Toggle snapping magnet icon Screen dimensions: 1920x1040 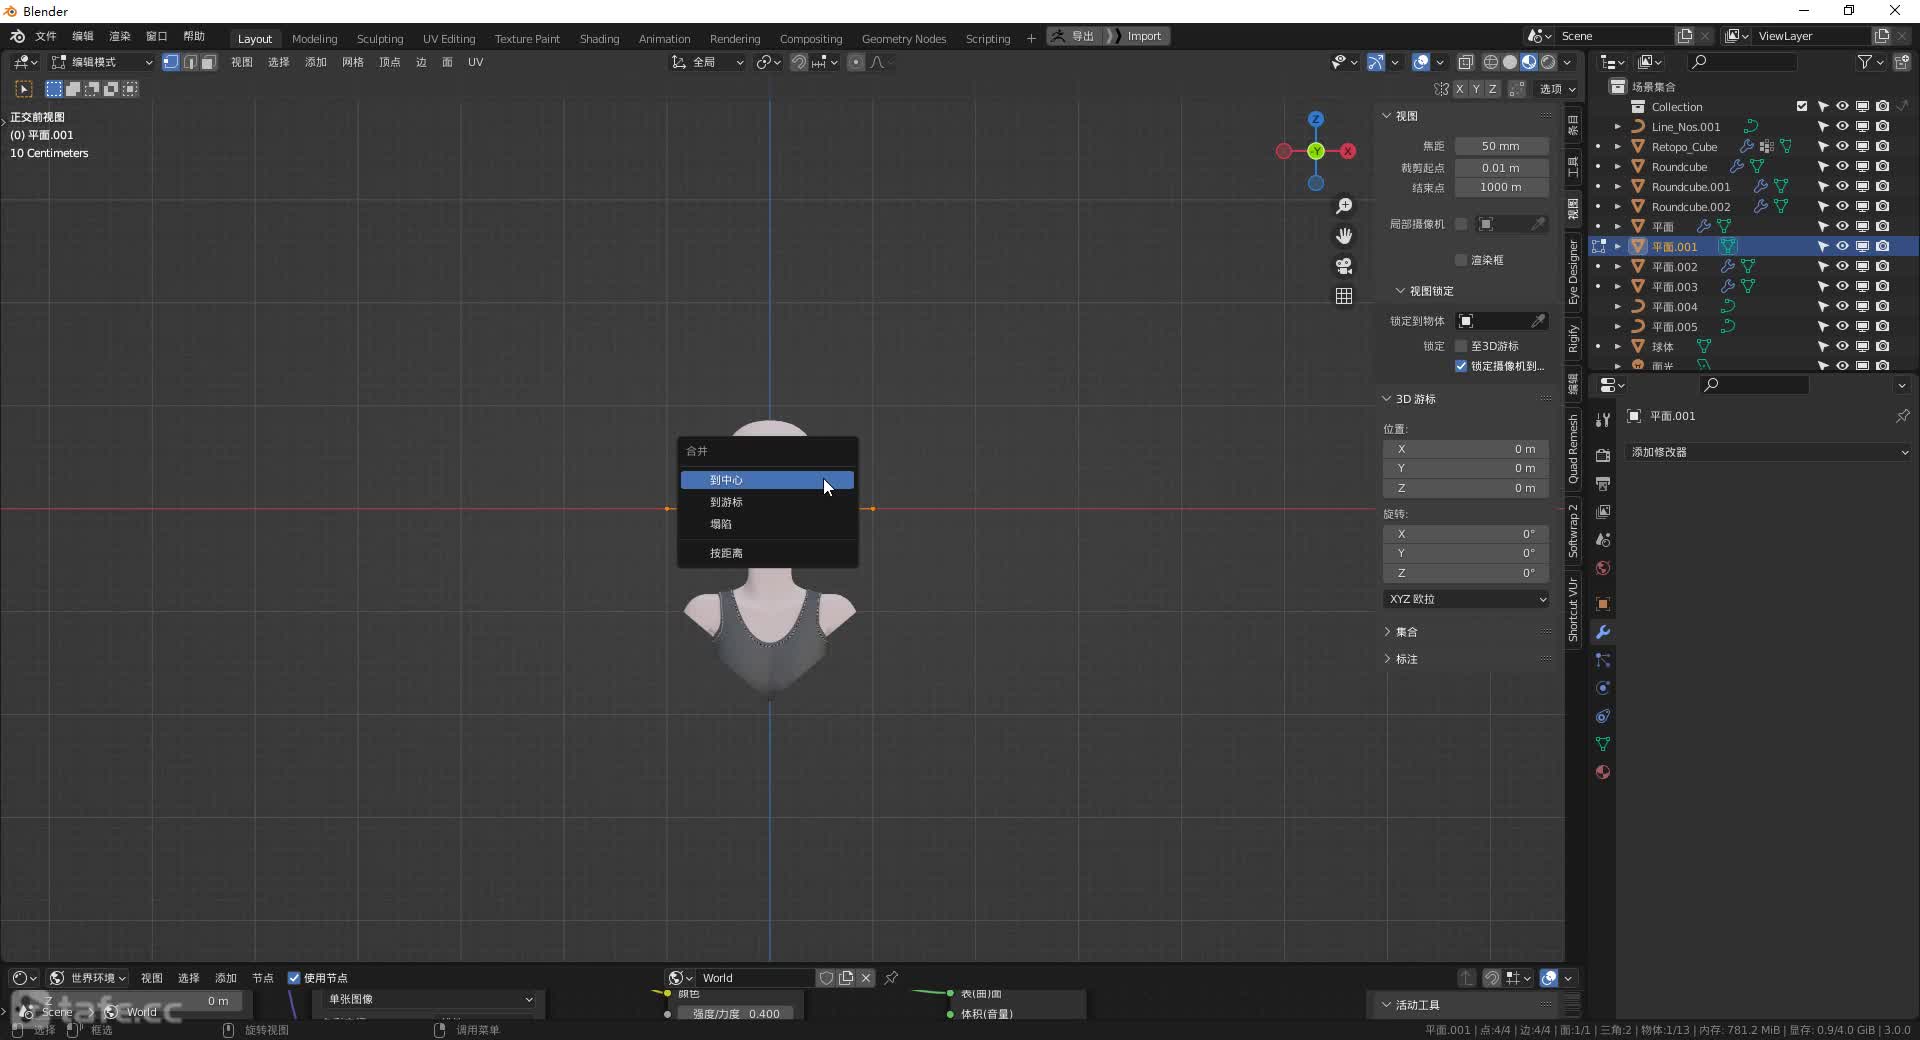point(799,62)
